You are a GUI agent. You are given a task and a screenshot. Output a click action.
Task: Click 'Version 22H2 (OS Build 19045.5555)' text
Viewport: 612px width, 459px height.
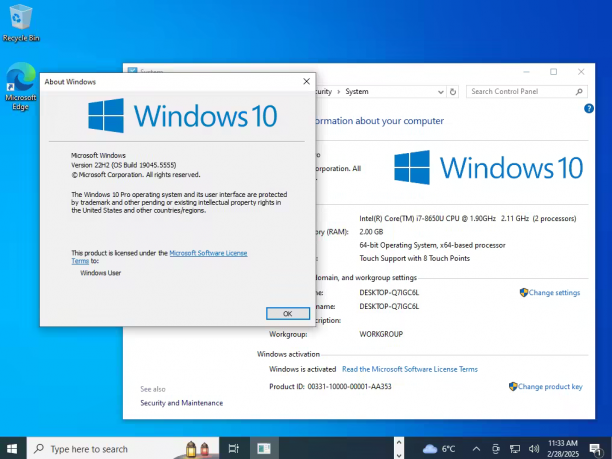[124, 165]
